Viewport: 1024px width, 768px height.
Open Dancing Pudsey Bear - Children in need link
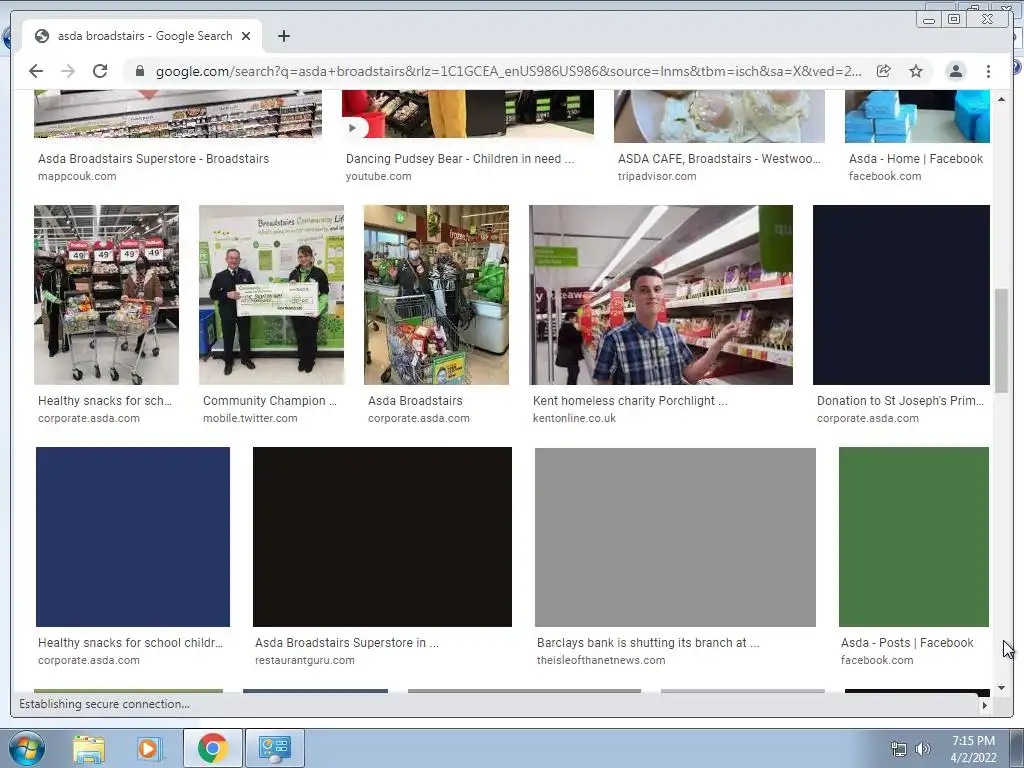pos(460,159)
